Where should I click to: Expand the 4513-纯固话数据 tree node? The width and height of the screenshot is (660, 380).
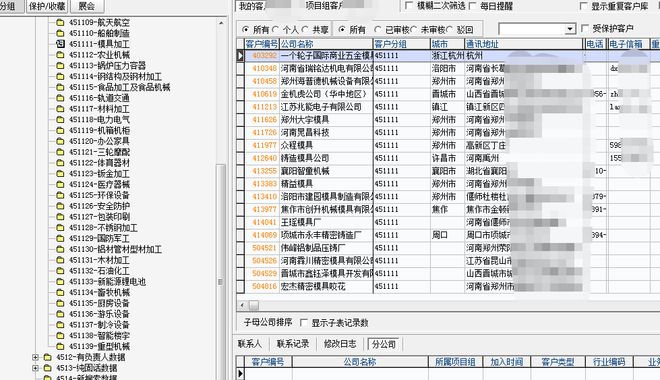click(35, 368)
